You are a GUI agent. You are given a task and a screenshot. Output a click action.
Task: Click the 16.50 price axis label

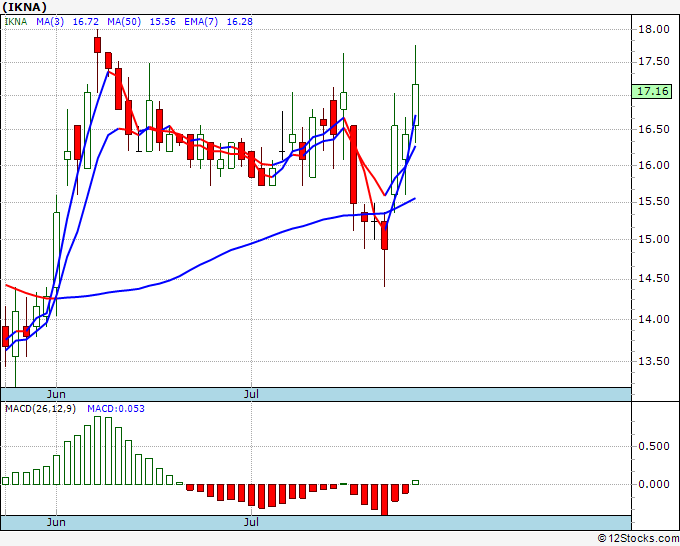click(x=654, y=129)
